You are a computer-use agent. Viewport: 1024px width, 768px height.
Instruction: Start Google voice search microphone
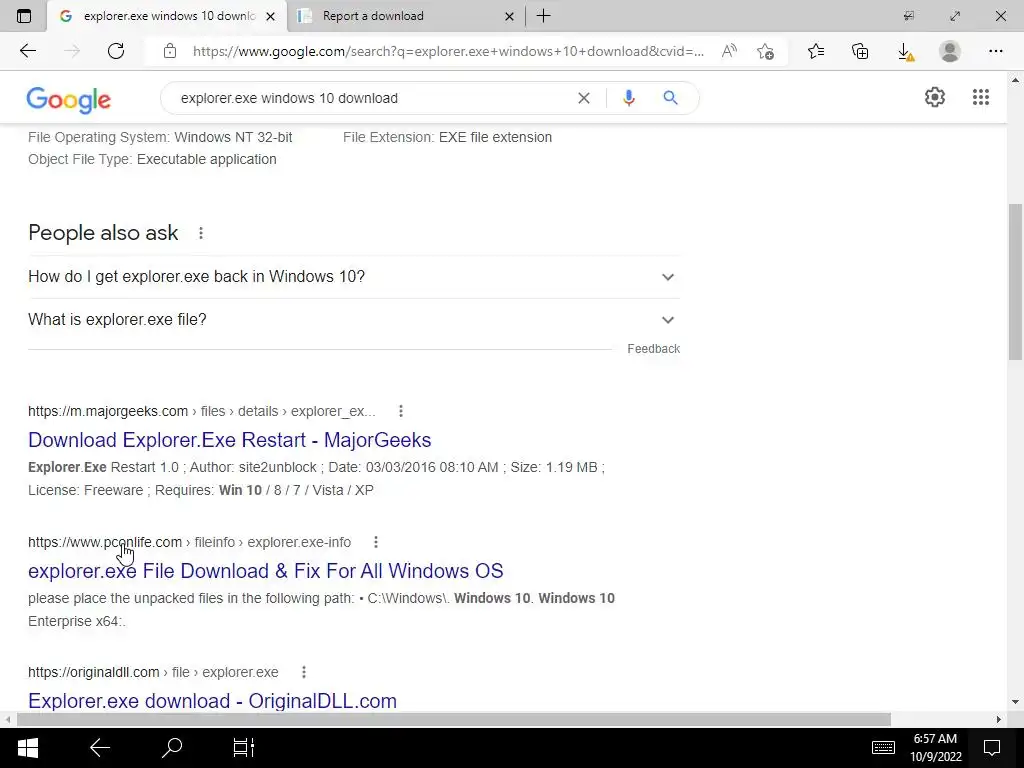click(x=629, y=98)
